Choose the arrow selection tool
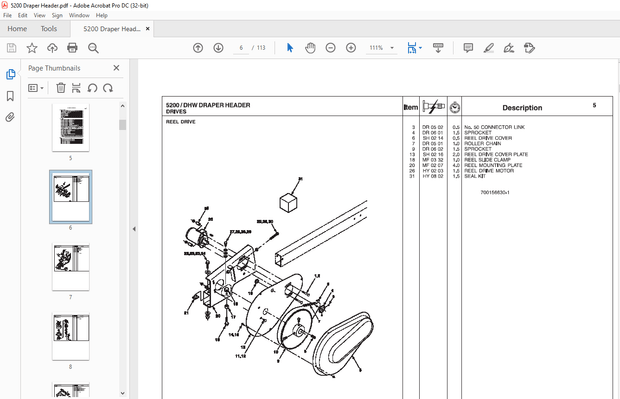Viewport: 620px width, 399px height. pos(290,48)
